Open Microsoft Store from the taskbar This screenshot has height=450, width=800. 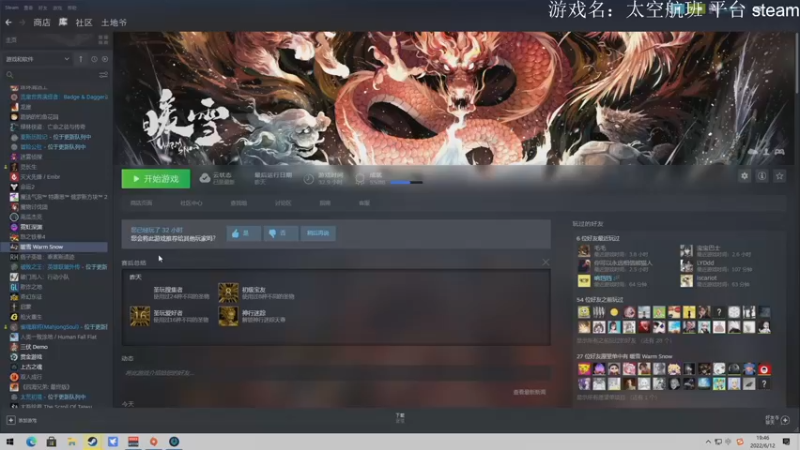click(51, 441)
